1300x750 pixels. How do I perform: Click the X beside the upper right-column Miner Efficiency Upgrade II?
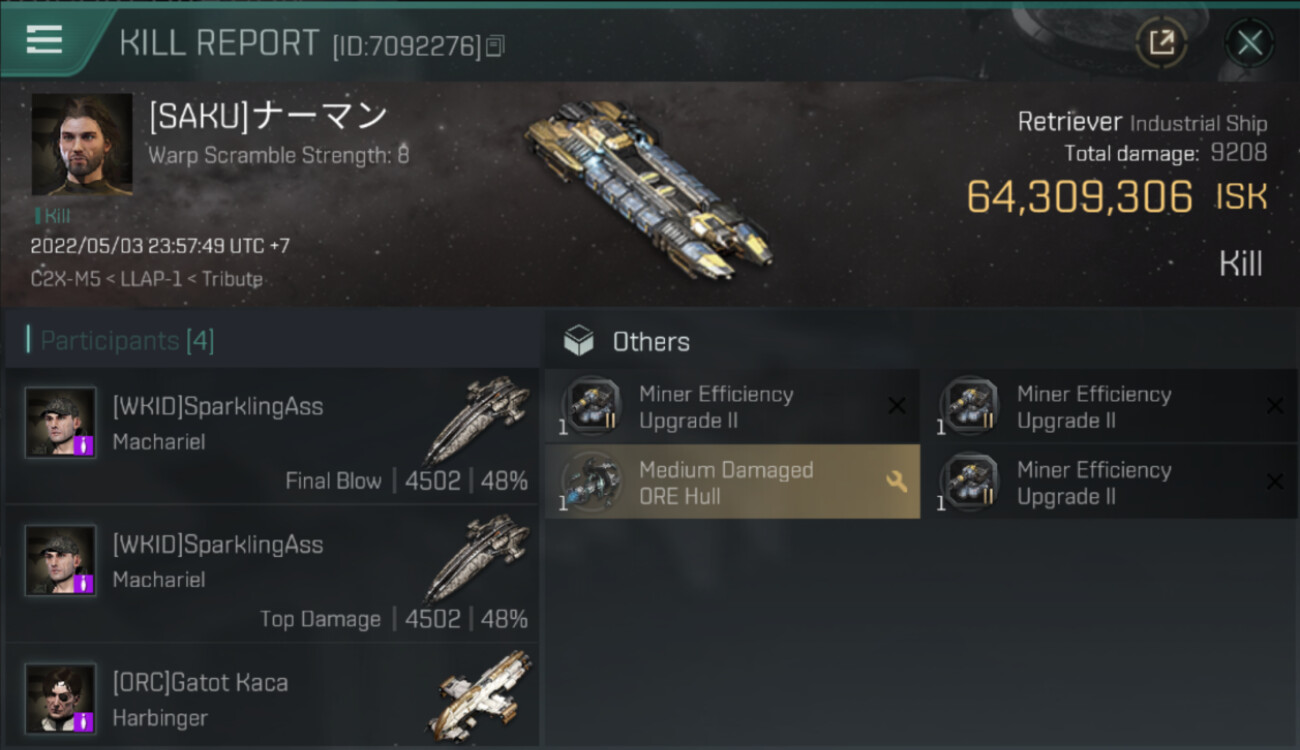click(1275, 406)
